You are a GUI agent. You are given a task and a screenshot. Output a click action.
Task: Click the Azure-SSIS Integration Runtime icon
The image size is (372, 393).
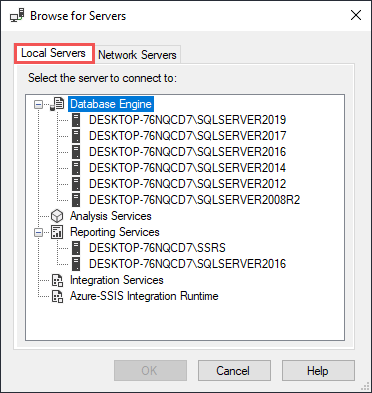pos(57,296)
